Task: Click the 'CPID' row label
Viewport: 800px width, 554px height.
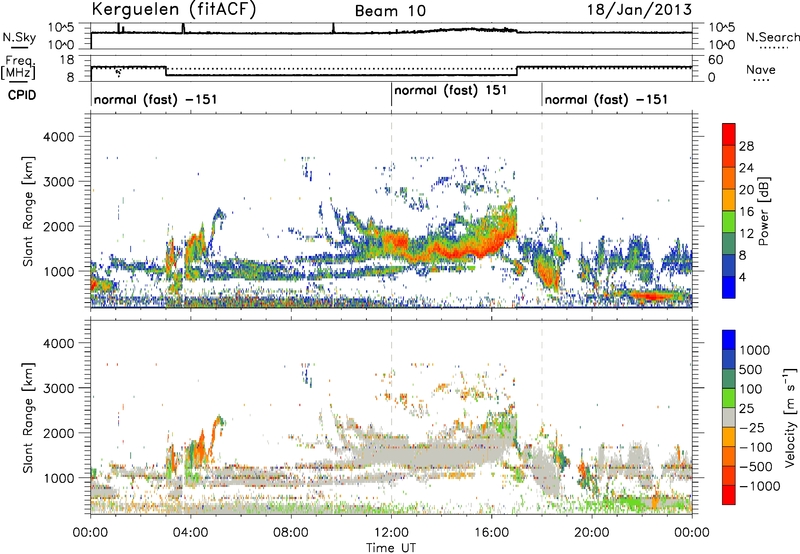Action: tap(22, 95)
